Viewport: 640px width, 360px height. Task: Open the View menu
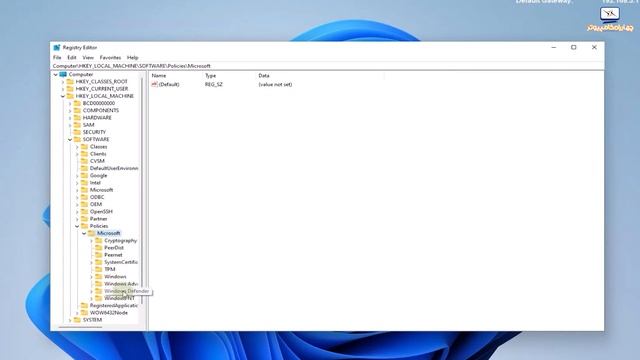coord(88,58)
